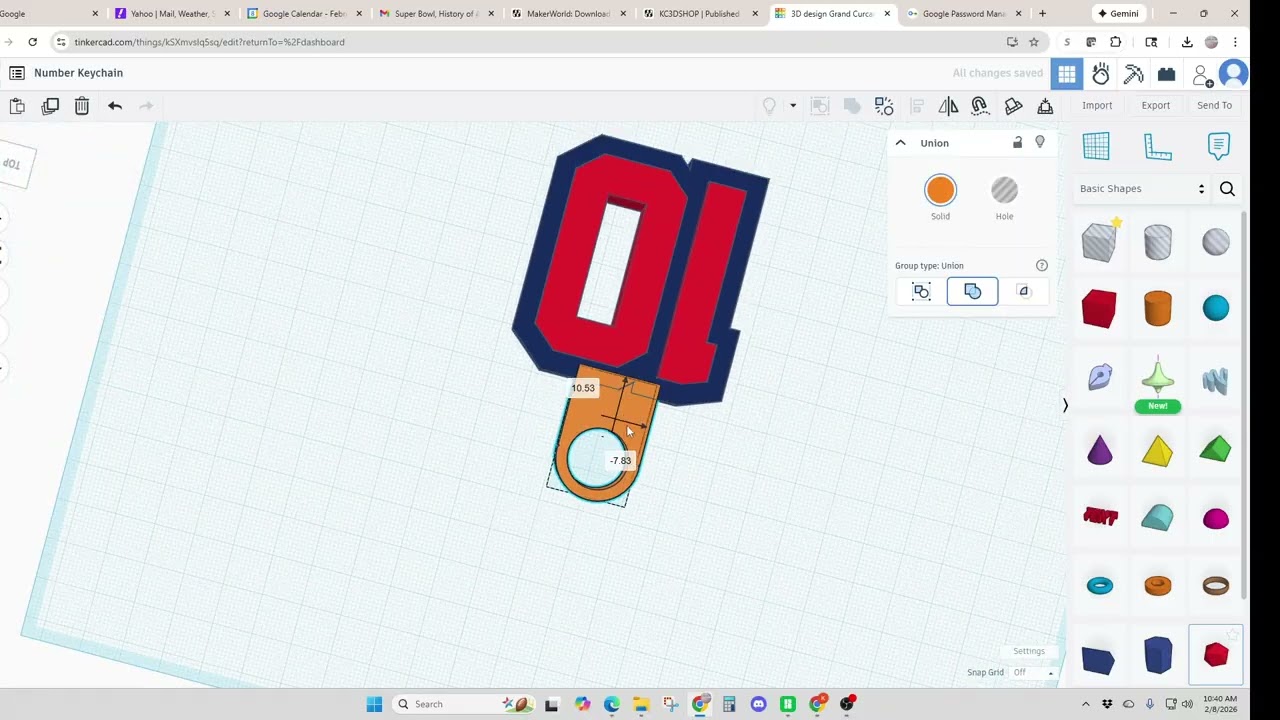
Task: Pick the striped hole Cylinder shape
Action: (1157, 242)
